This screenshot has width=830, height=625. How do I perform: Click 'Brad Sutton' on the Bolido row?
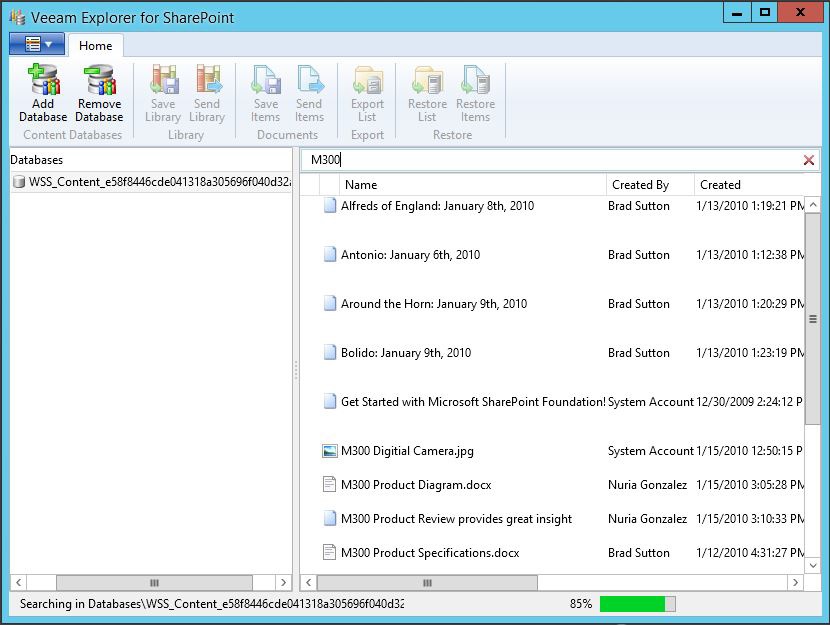[639, 353]
